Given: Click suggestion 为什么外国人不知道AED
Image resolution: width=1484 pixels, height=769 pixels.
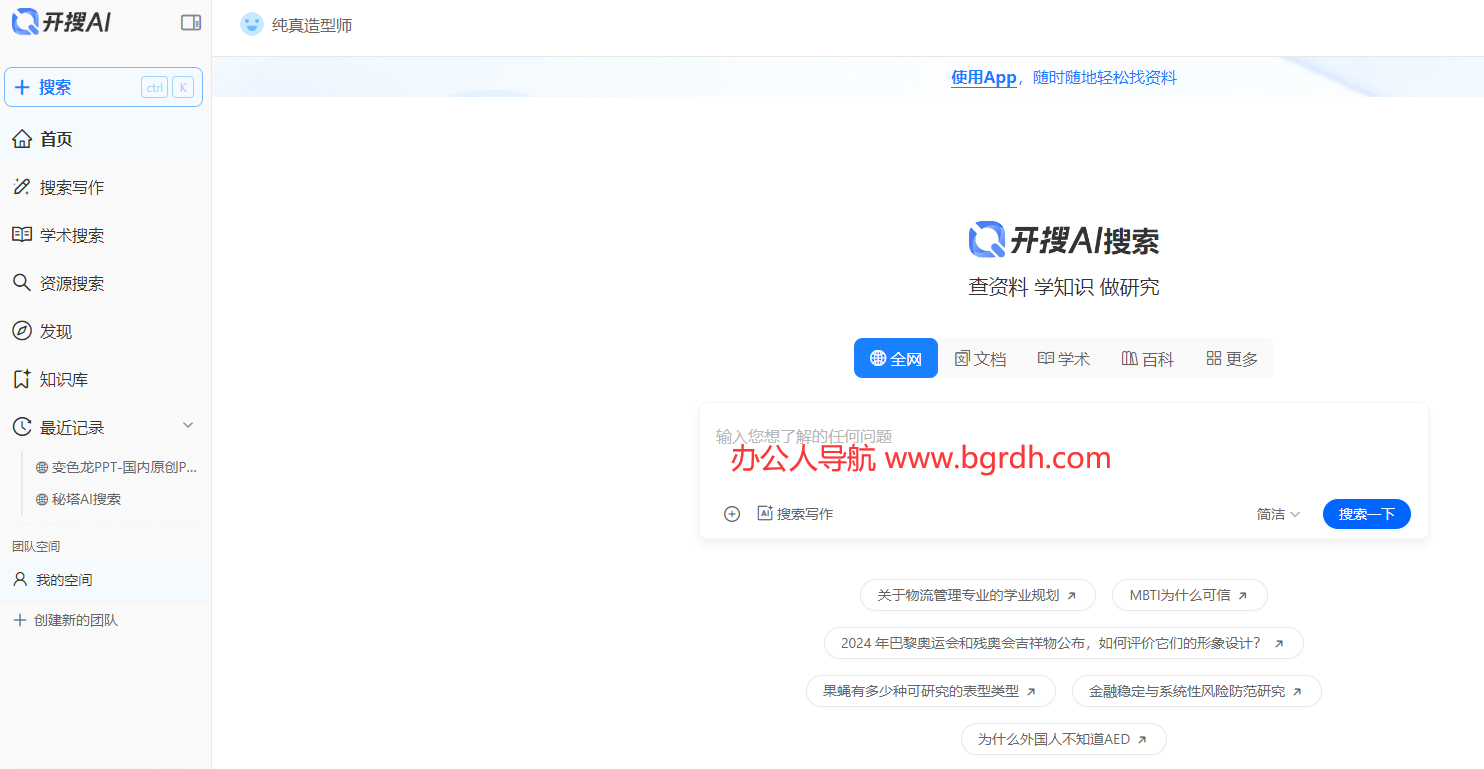Looking at the screenshot, I should coord(1063,739).
